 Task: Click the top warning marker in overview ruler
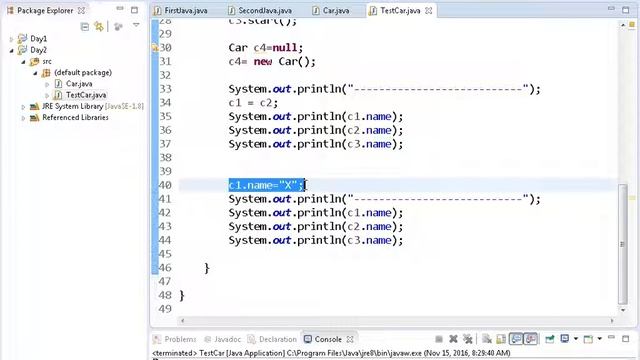631,25
